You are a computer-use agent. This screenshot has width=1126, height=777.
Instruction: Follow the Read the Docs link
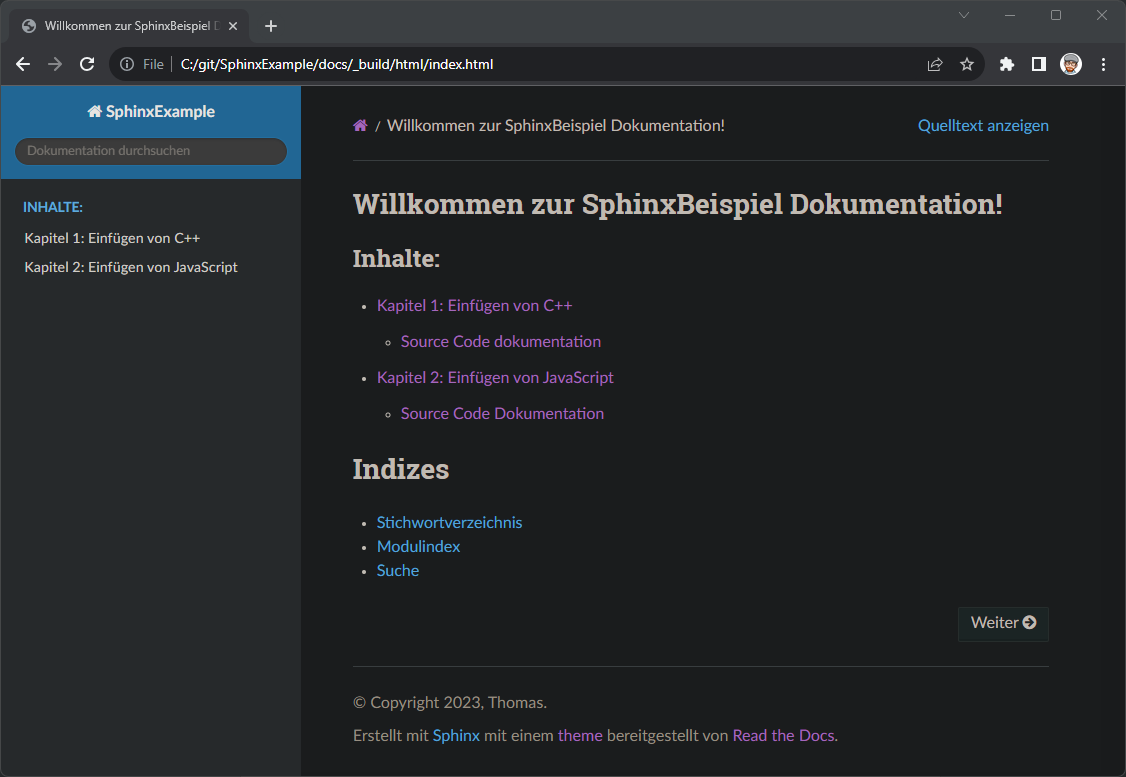[783, 735]
